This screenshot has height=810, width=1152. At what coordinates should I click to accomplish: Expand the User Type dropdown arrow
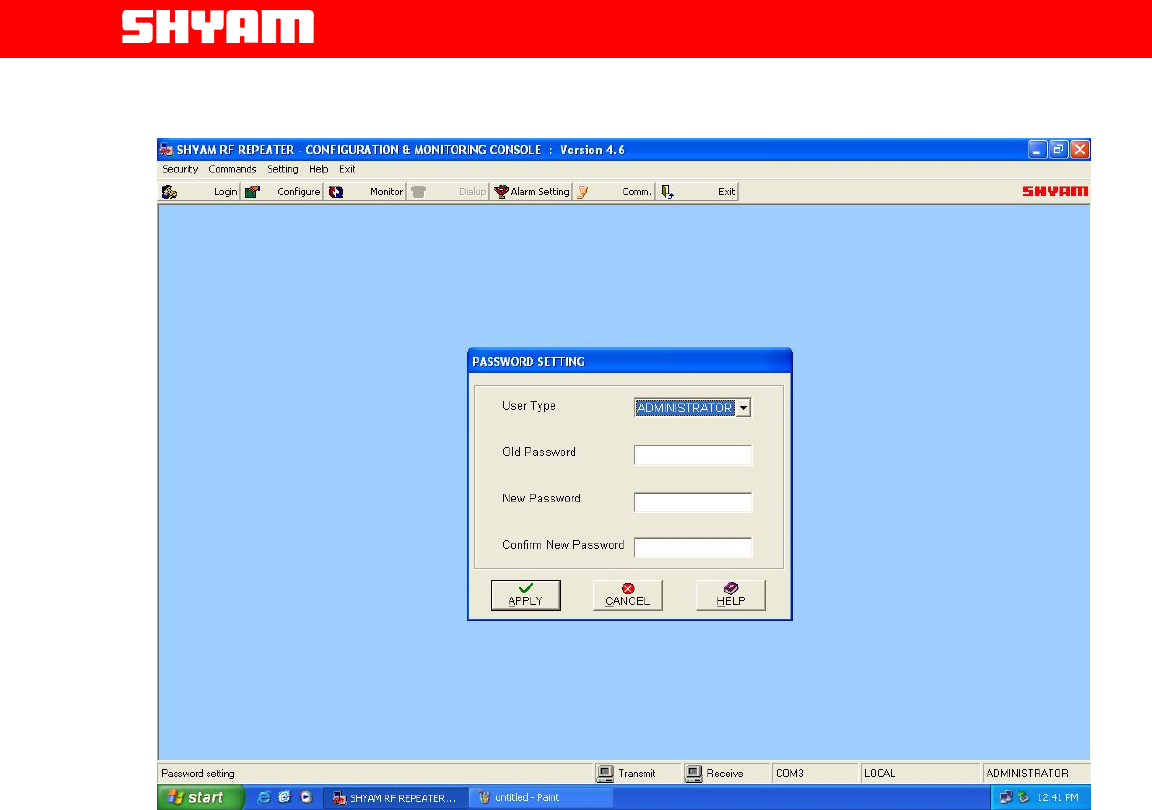point(744,408)
